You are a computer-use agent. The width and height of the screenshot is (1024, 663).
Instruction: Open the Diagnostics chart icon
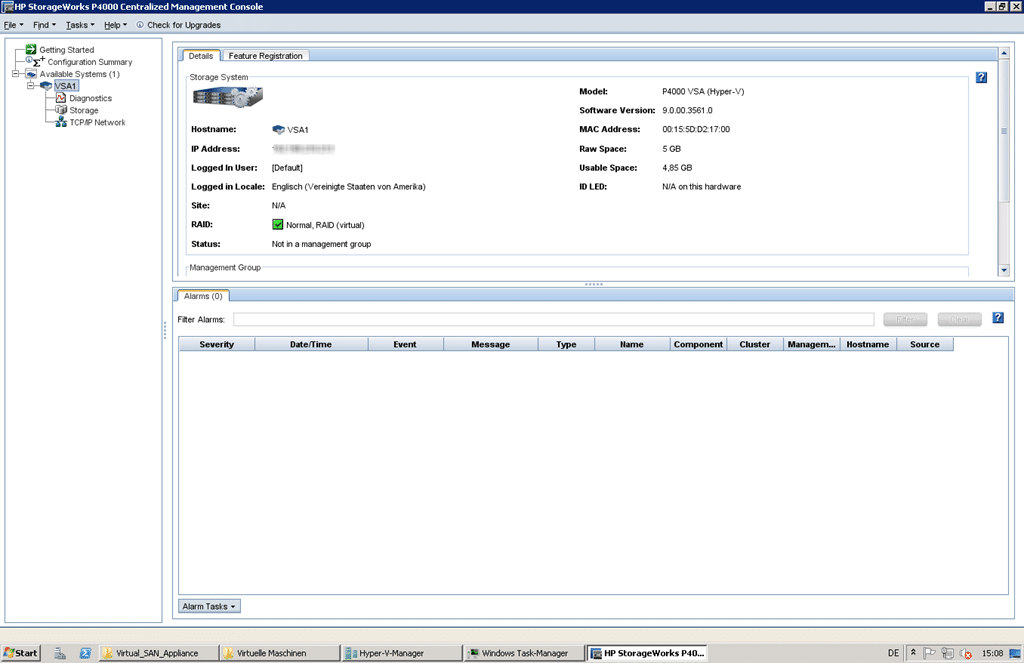click(61, 98)
